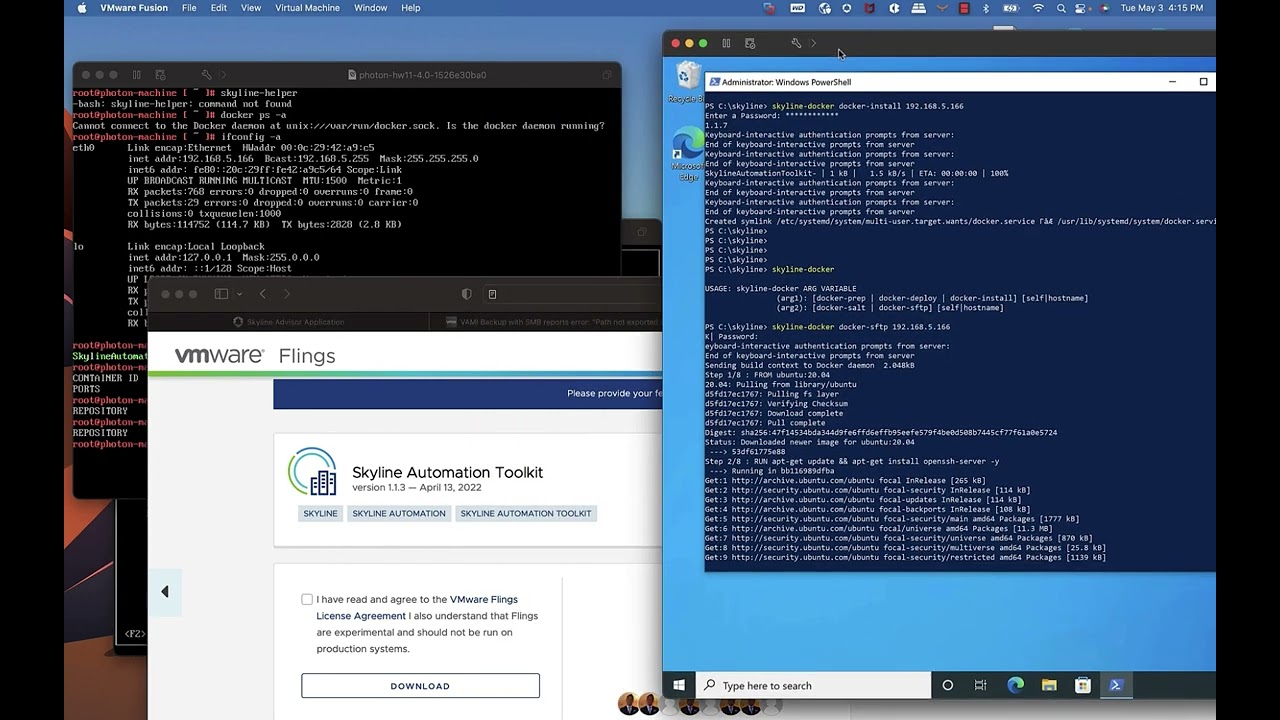Open the Window menu

(370, 8)
